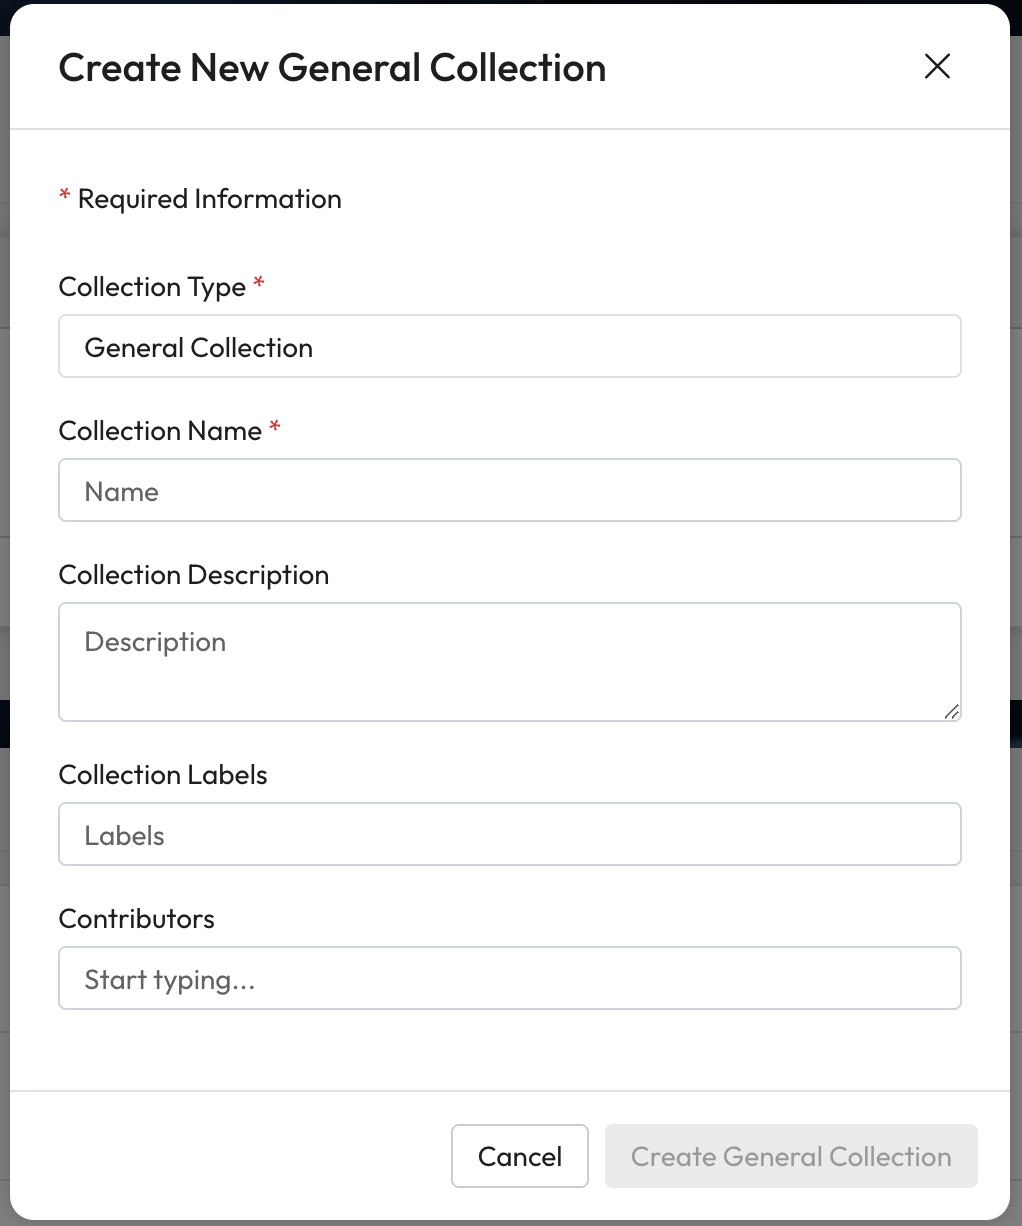
Task: Open the Collection Type field
Action: [509, 347]
